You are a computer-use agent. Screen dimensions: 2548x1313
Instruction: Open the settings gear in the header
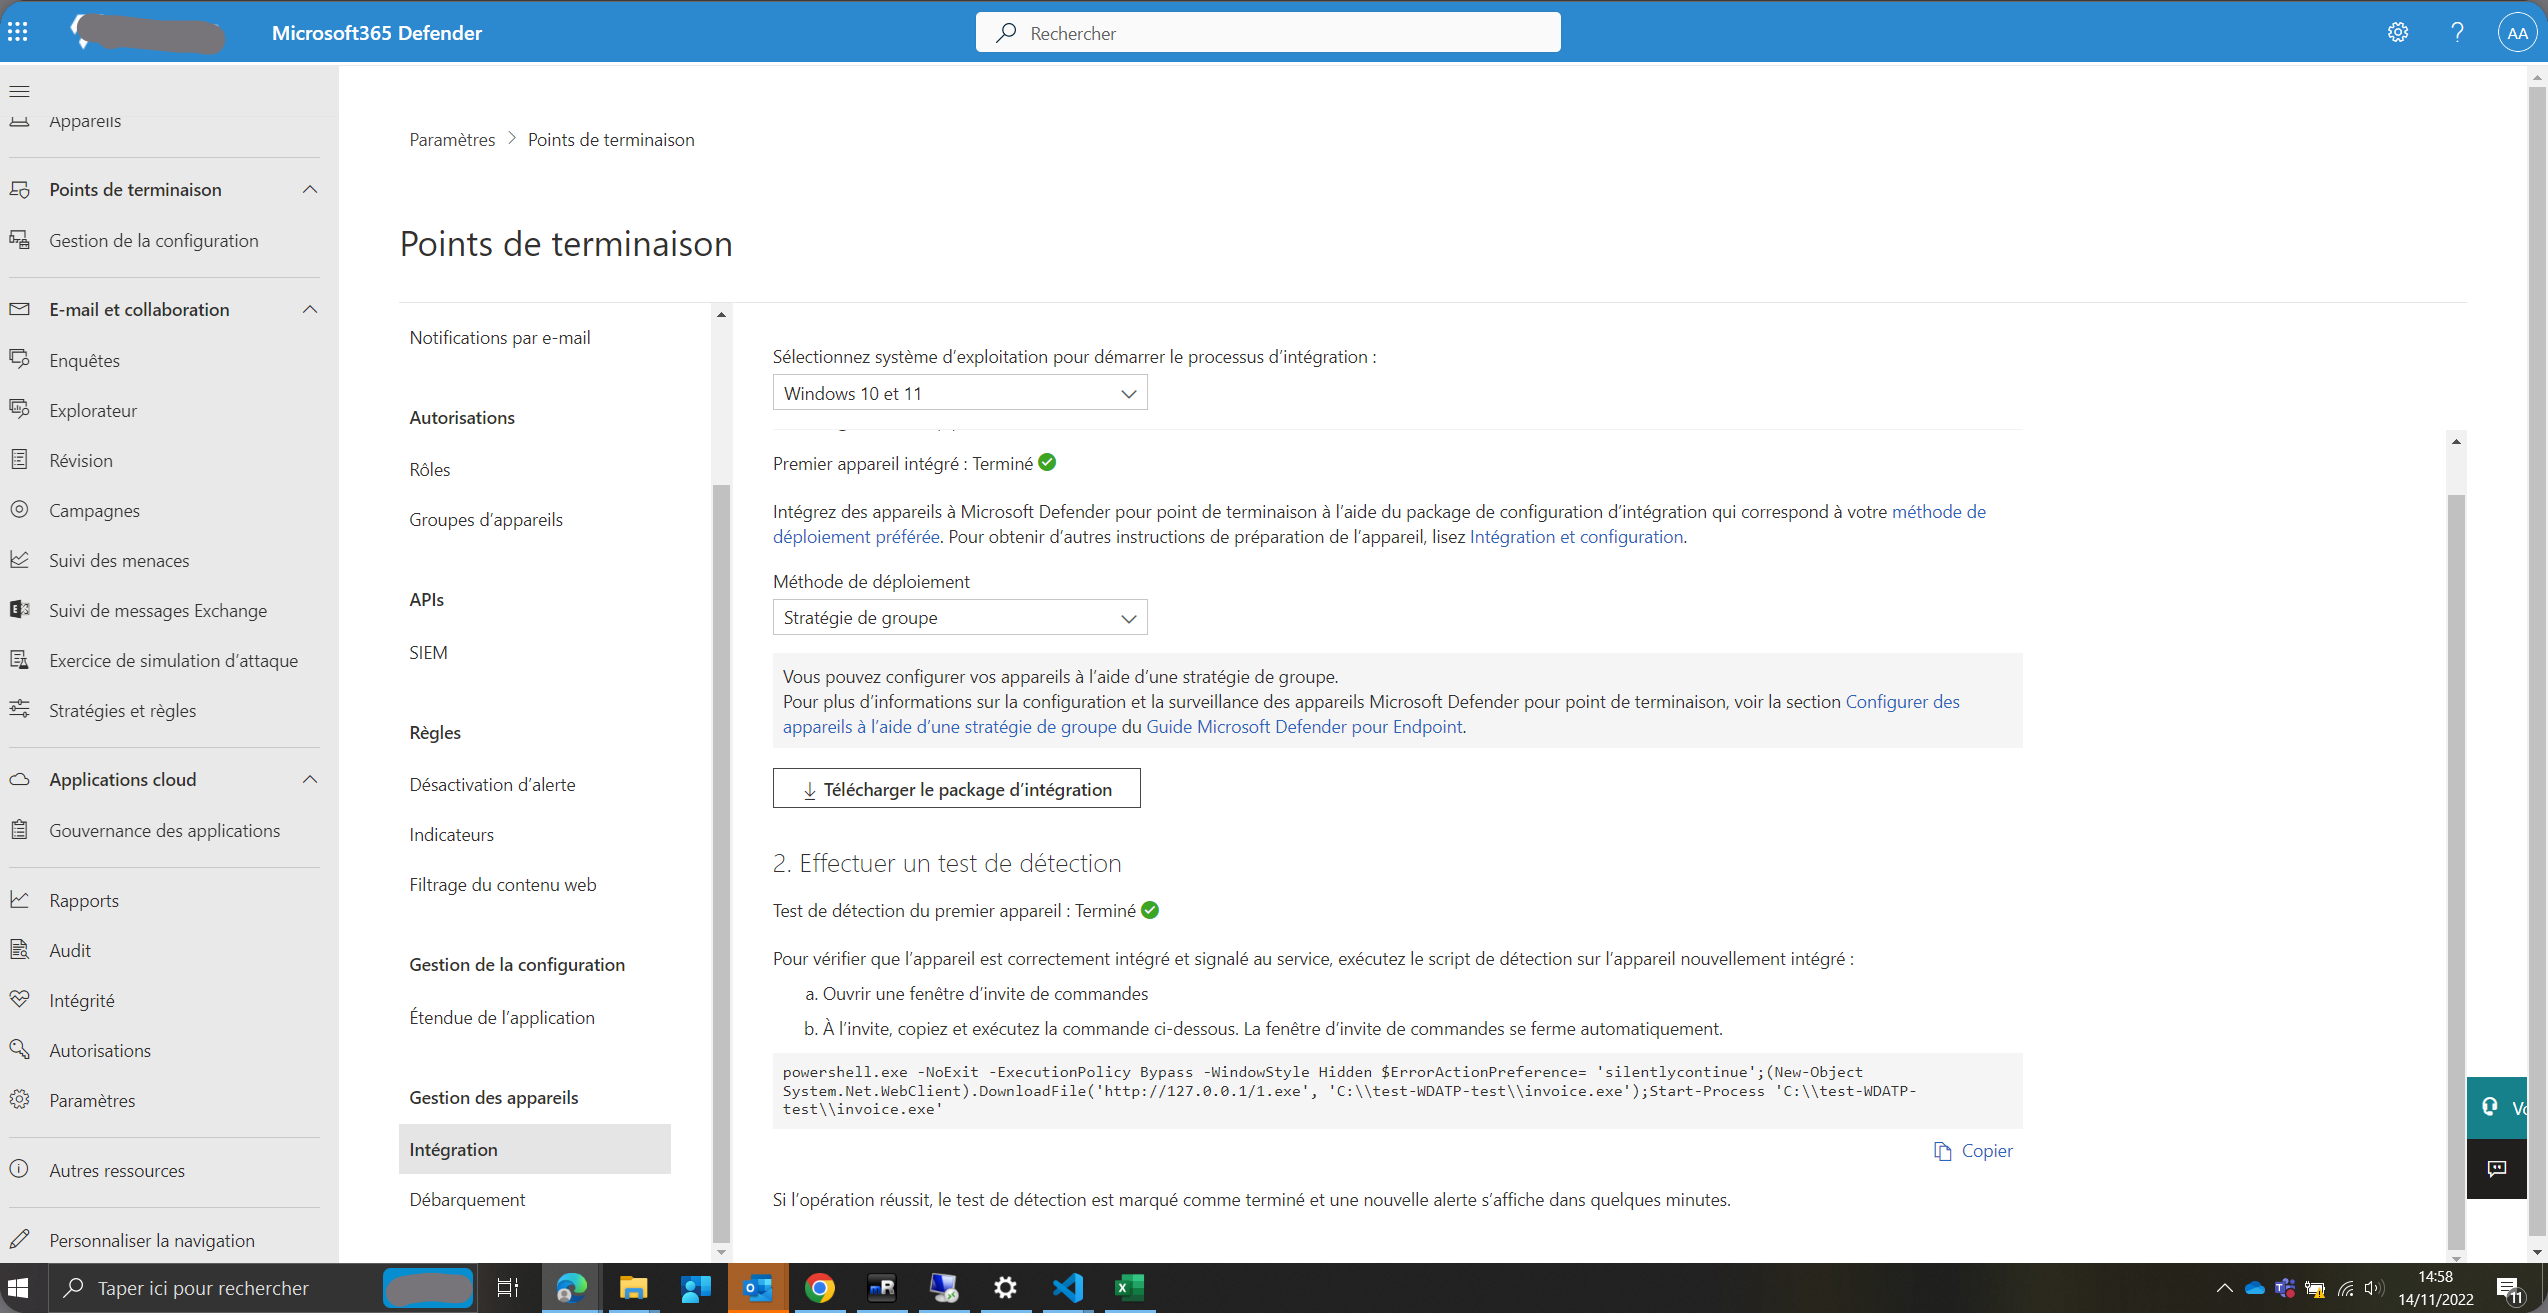(x=2397, y=32)
